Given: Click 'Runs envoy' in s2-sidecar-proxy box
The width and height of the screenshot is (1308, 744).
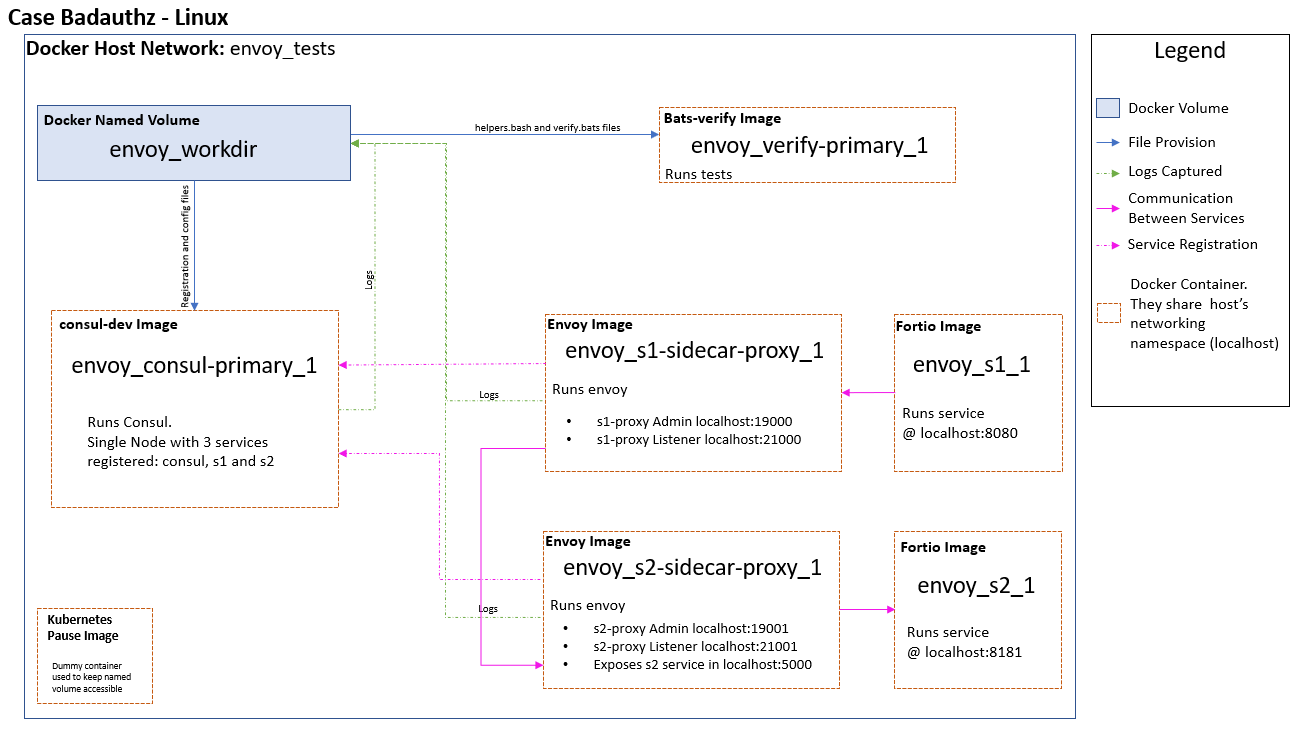Looking at the screenshot, I should tap(588, 606).
